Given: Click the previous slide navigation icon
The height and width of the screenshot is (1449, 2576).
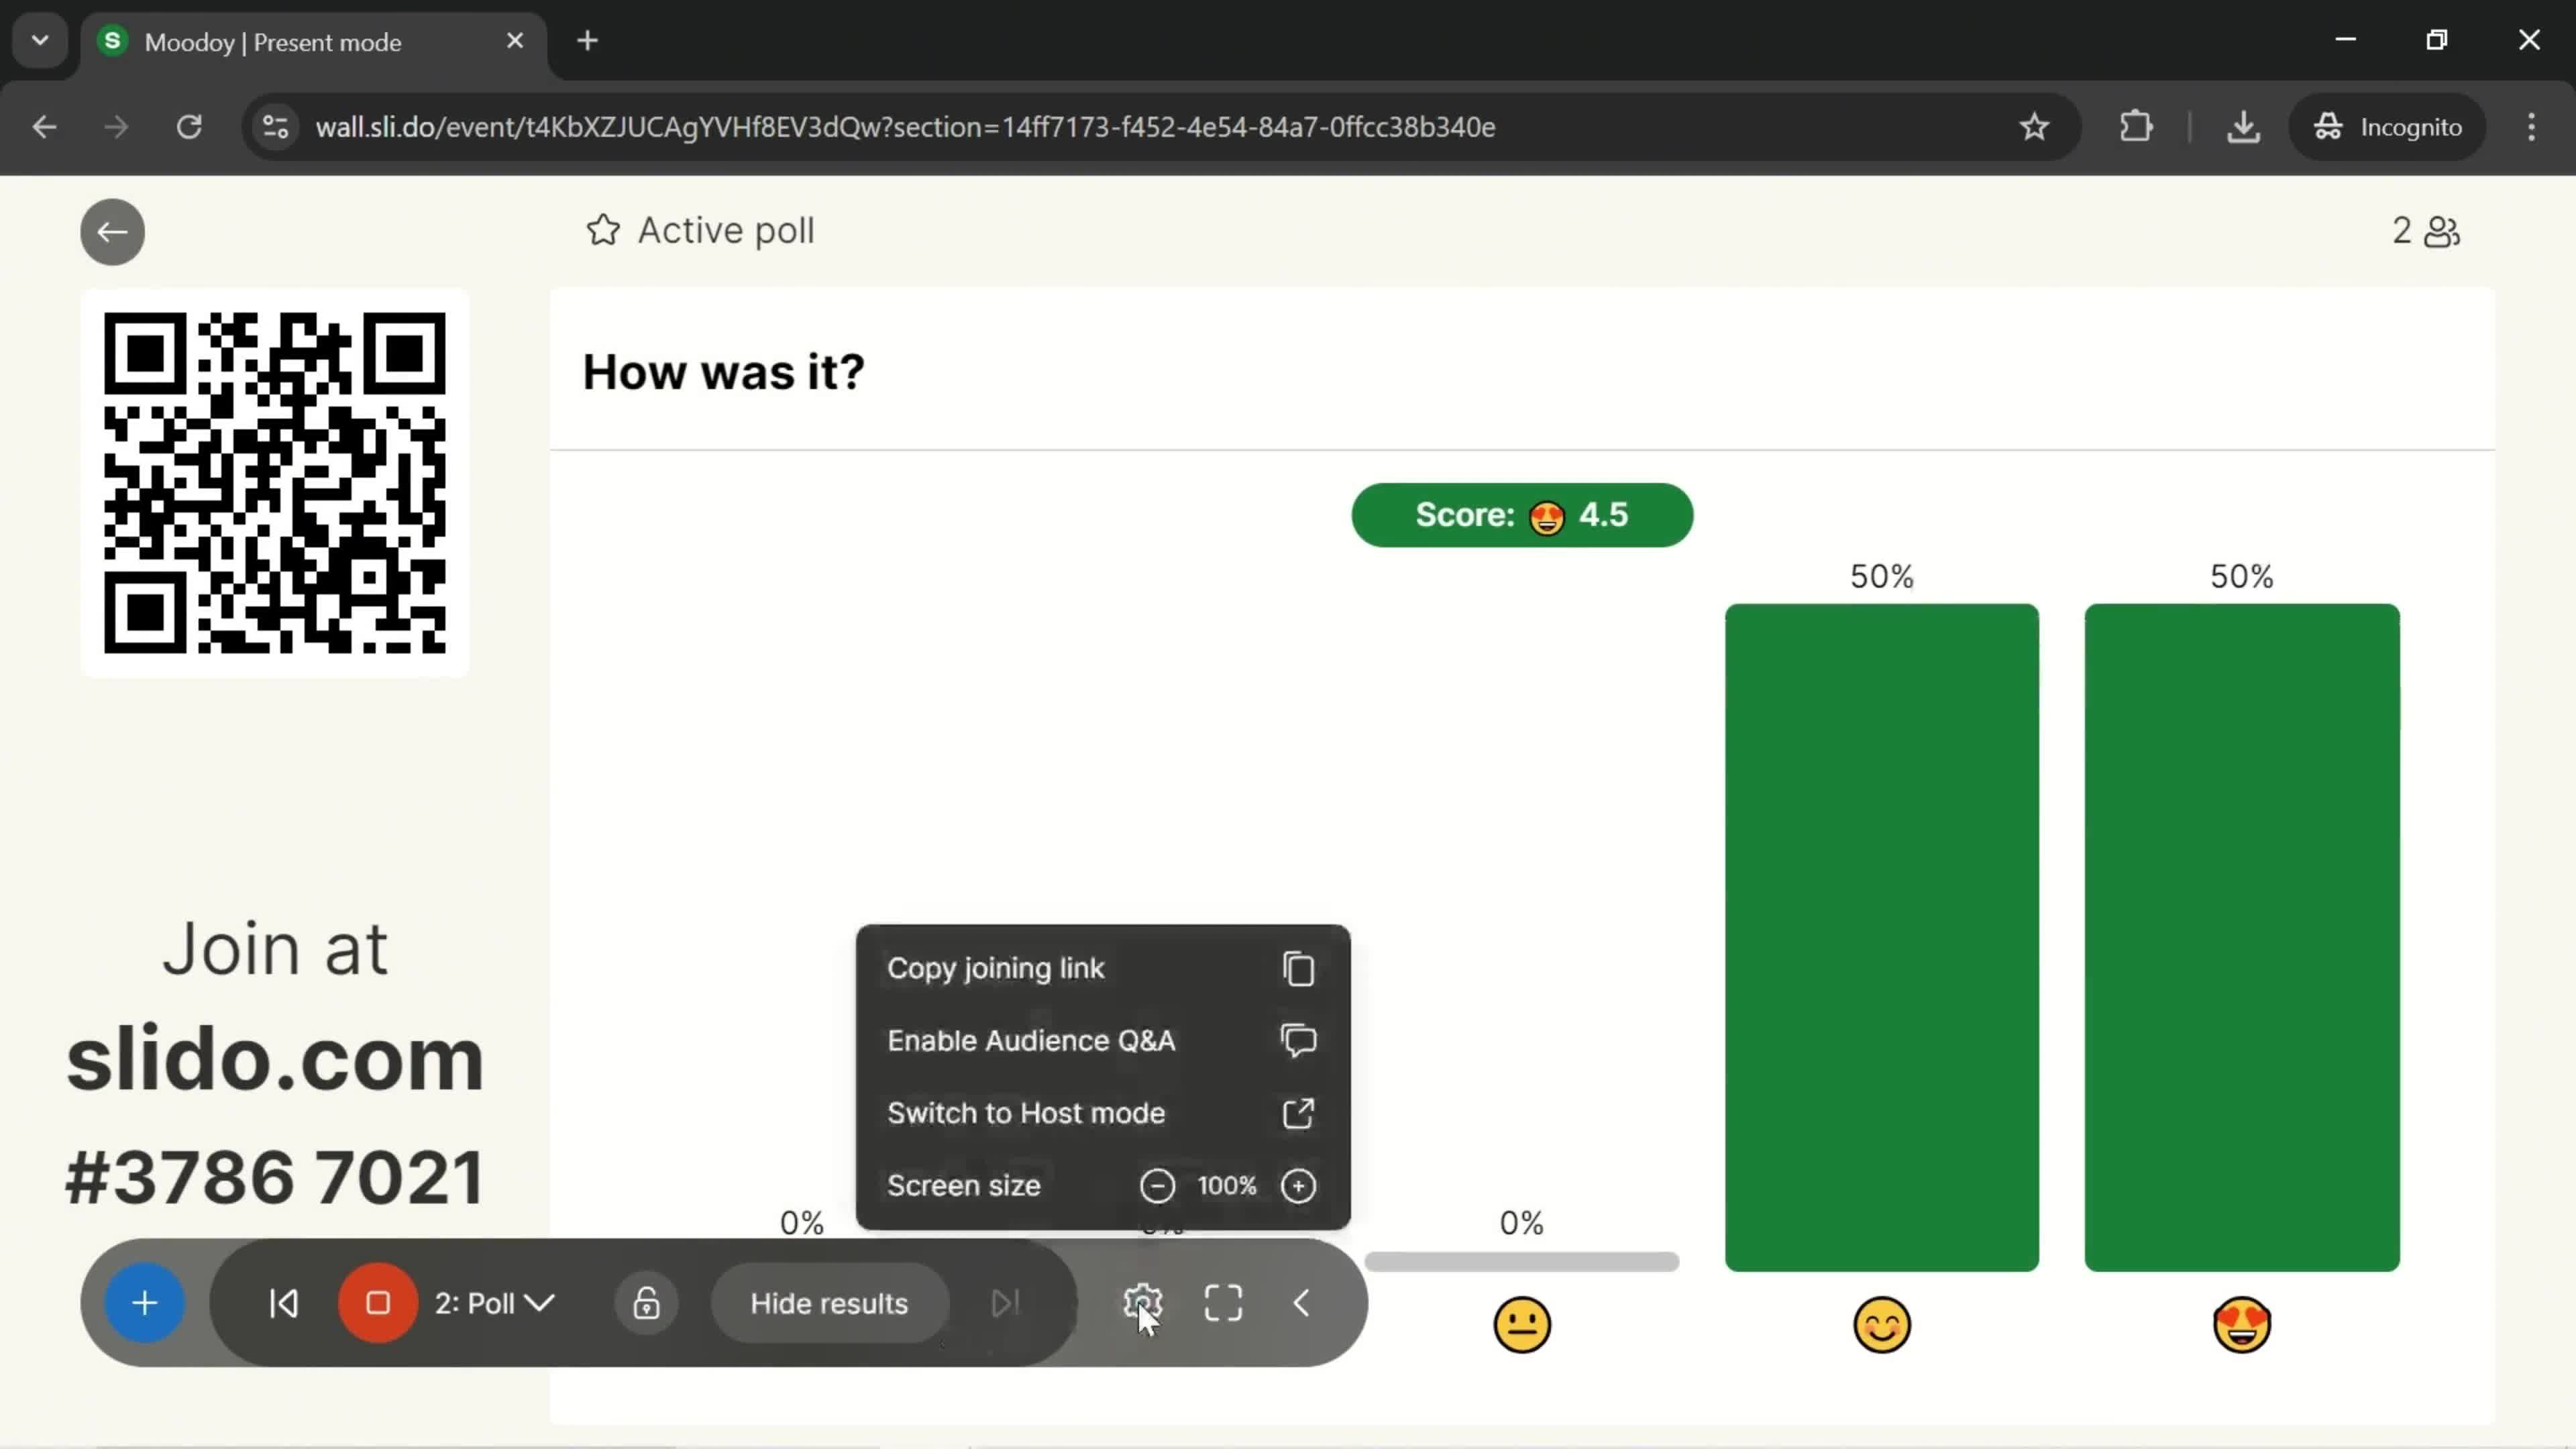Looking at the screenshot, I should click(283, 1304).
